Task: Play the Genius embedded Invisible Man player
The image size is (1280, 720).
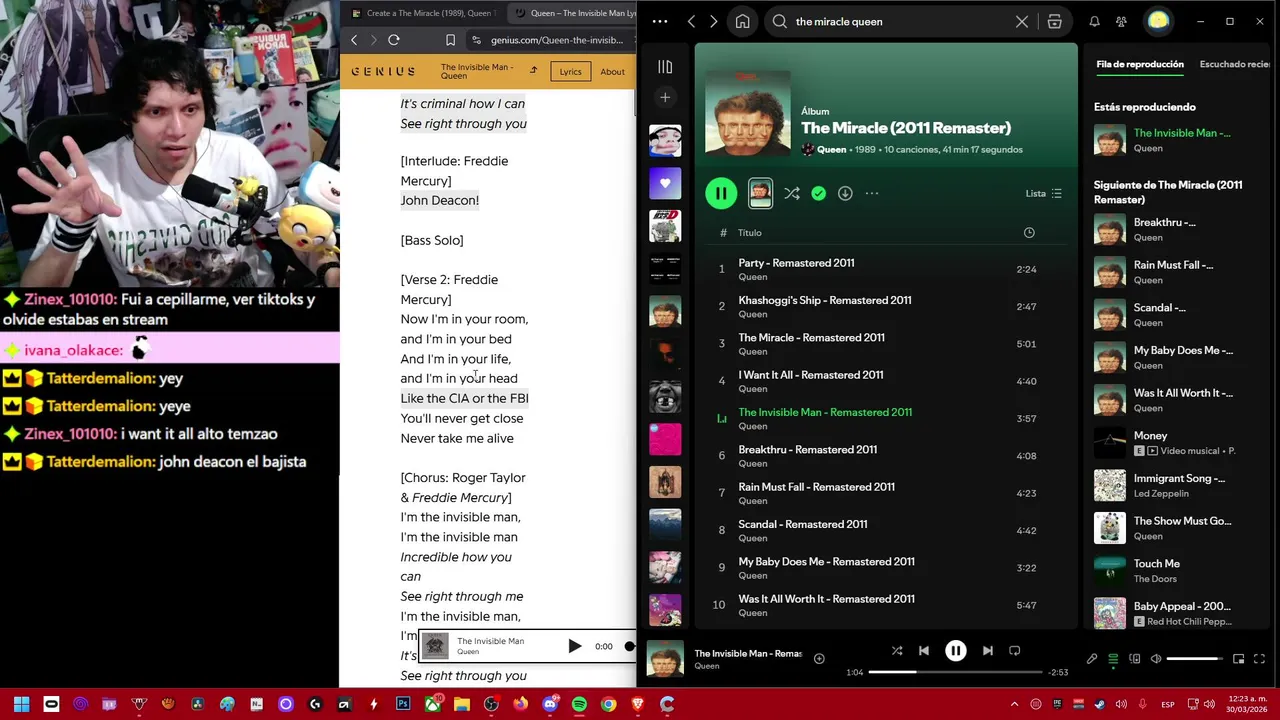Action: (574, 646)
